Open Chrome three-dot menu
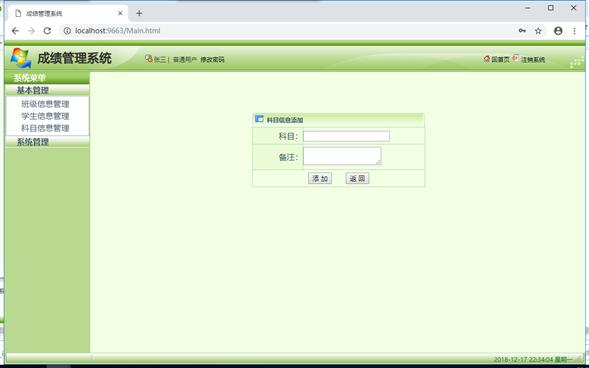Image resolution: width=589 pixels, height=368 pixels. (574, 31)
